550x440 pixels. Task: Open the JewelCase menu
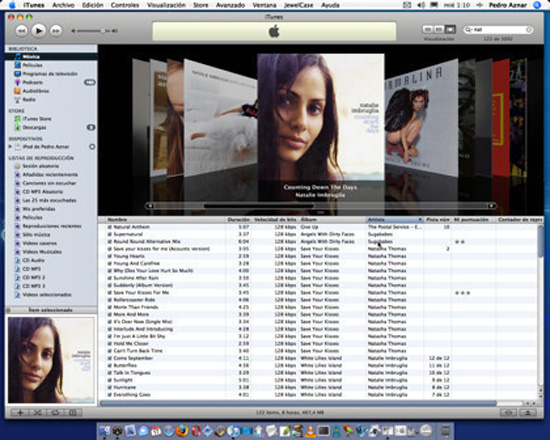[x=299, y=5]
